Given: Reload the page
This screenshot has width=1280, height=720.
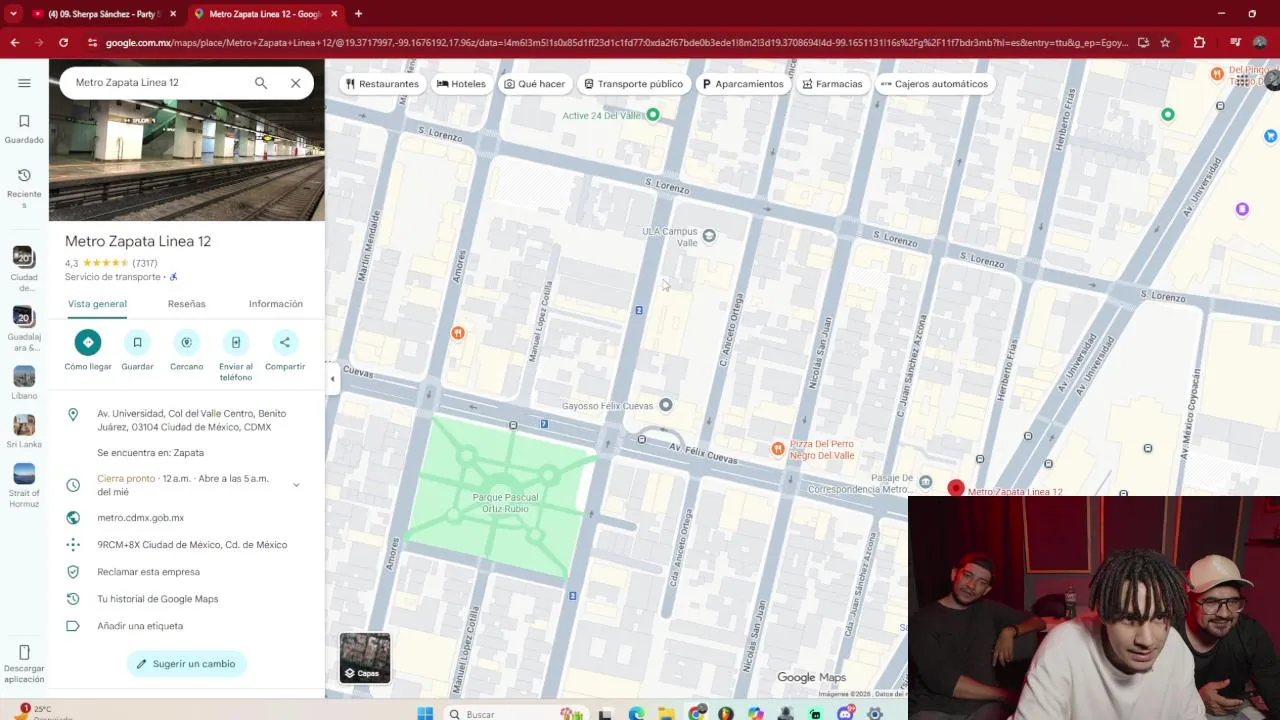Looking at the screenshot, I should (x=63, y=43).
